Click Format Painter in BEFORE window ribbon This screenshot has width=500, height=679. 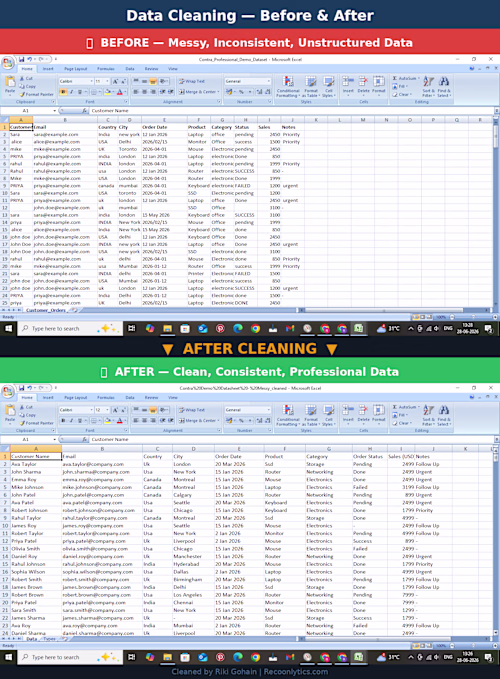pyautogui.click(x=36, y=94)
